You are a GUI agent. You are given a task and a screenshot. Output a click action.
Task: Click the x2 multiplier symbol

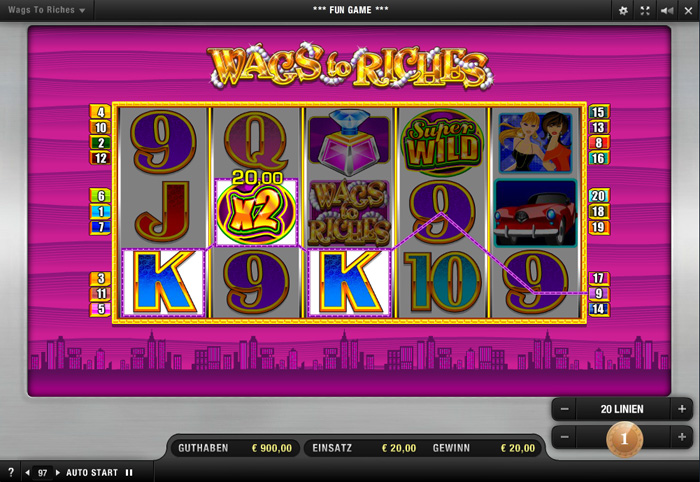(x=256, y=213)
